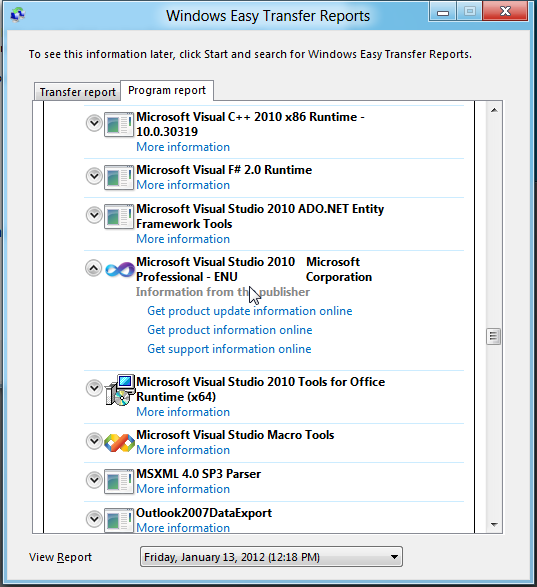Open More information for MSXML 4.0 SP3 Parser
The width and height of the screenshot is (537, 587).
point(183,489)
